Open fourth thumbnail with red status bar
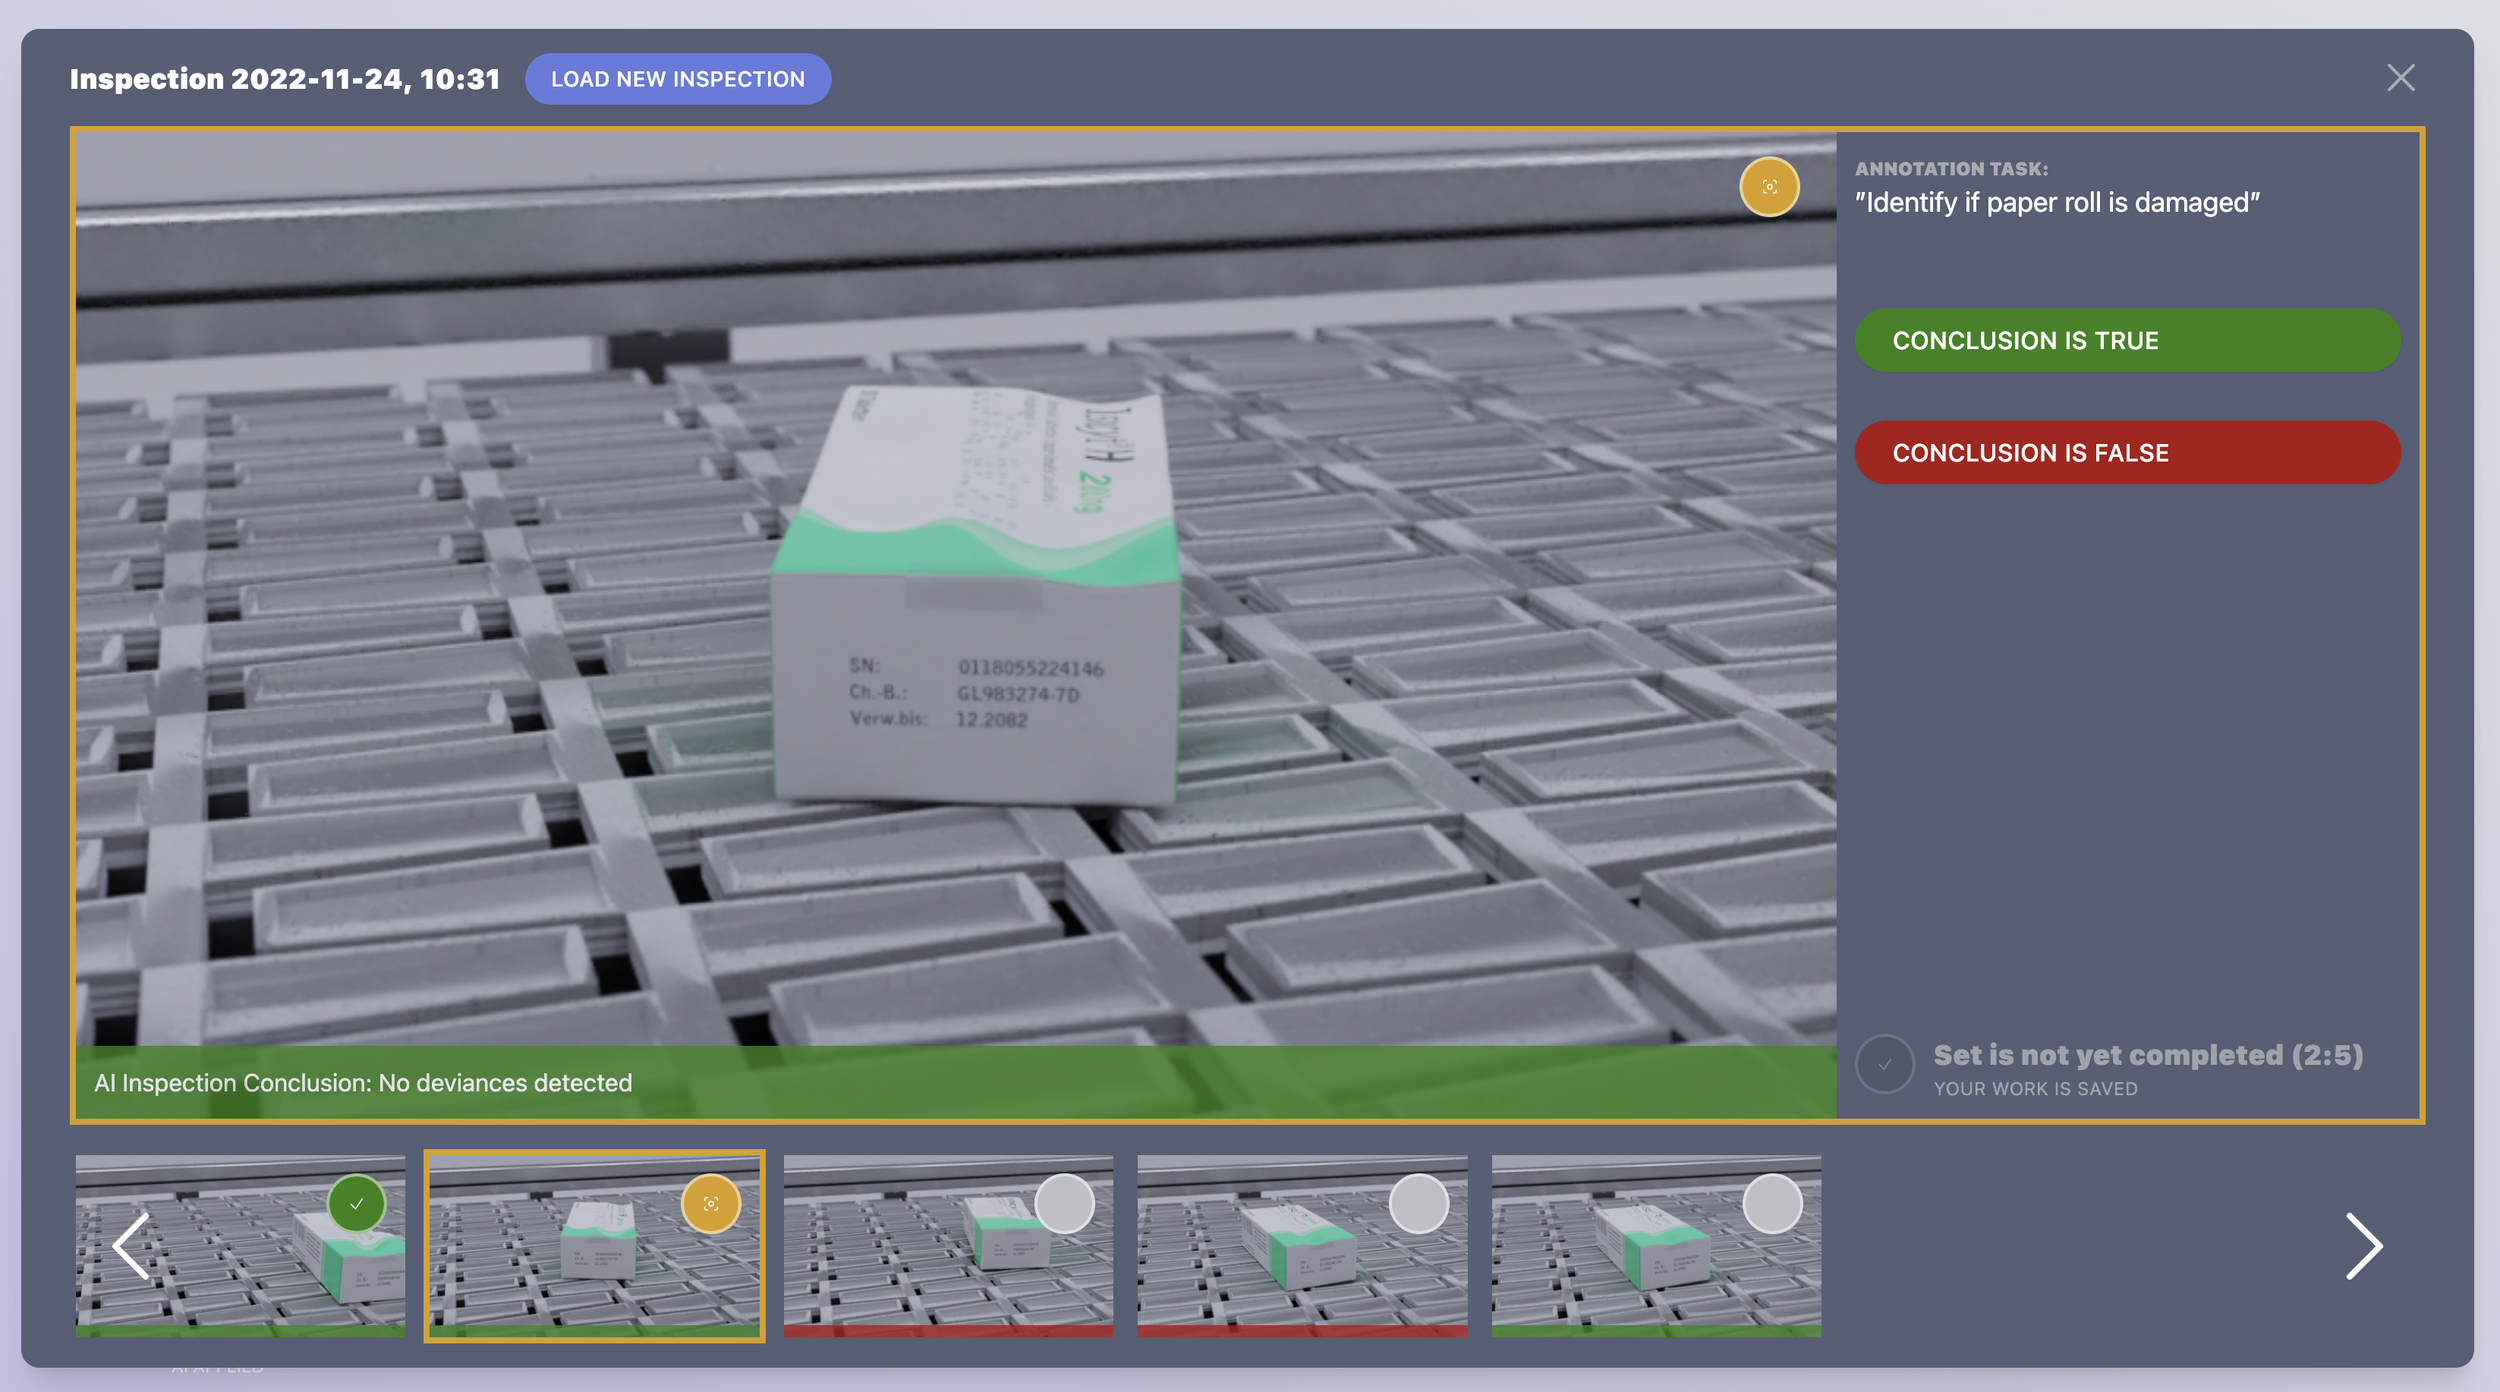This screenshot has height=1392, width=2500. pyautogui.click(x=1302, y=1246)
